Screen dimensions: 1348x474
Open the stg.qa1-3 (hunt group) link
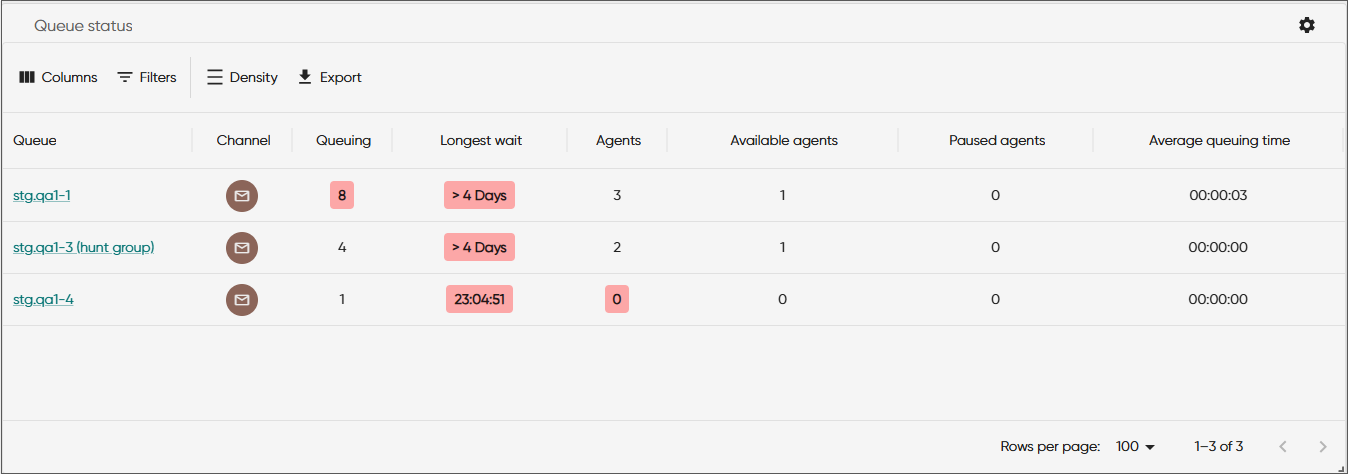(84, 247)
